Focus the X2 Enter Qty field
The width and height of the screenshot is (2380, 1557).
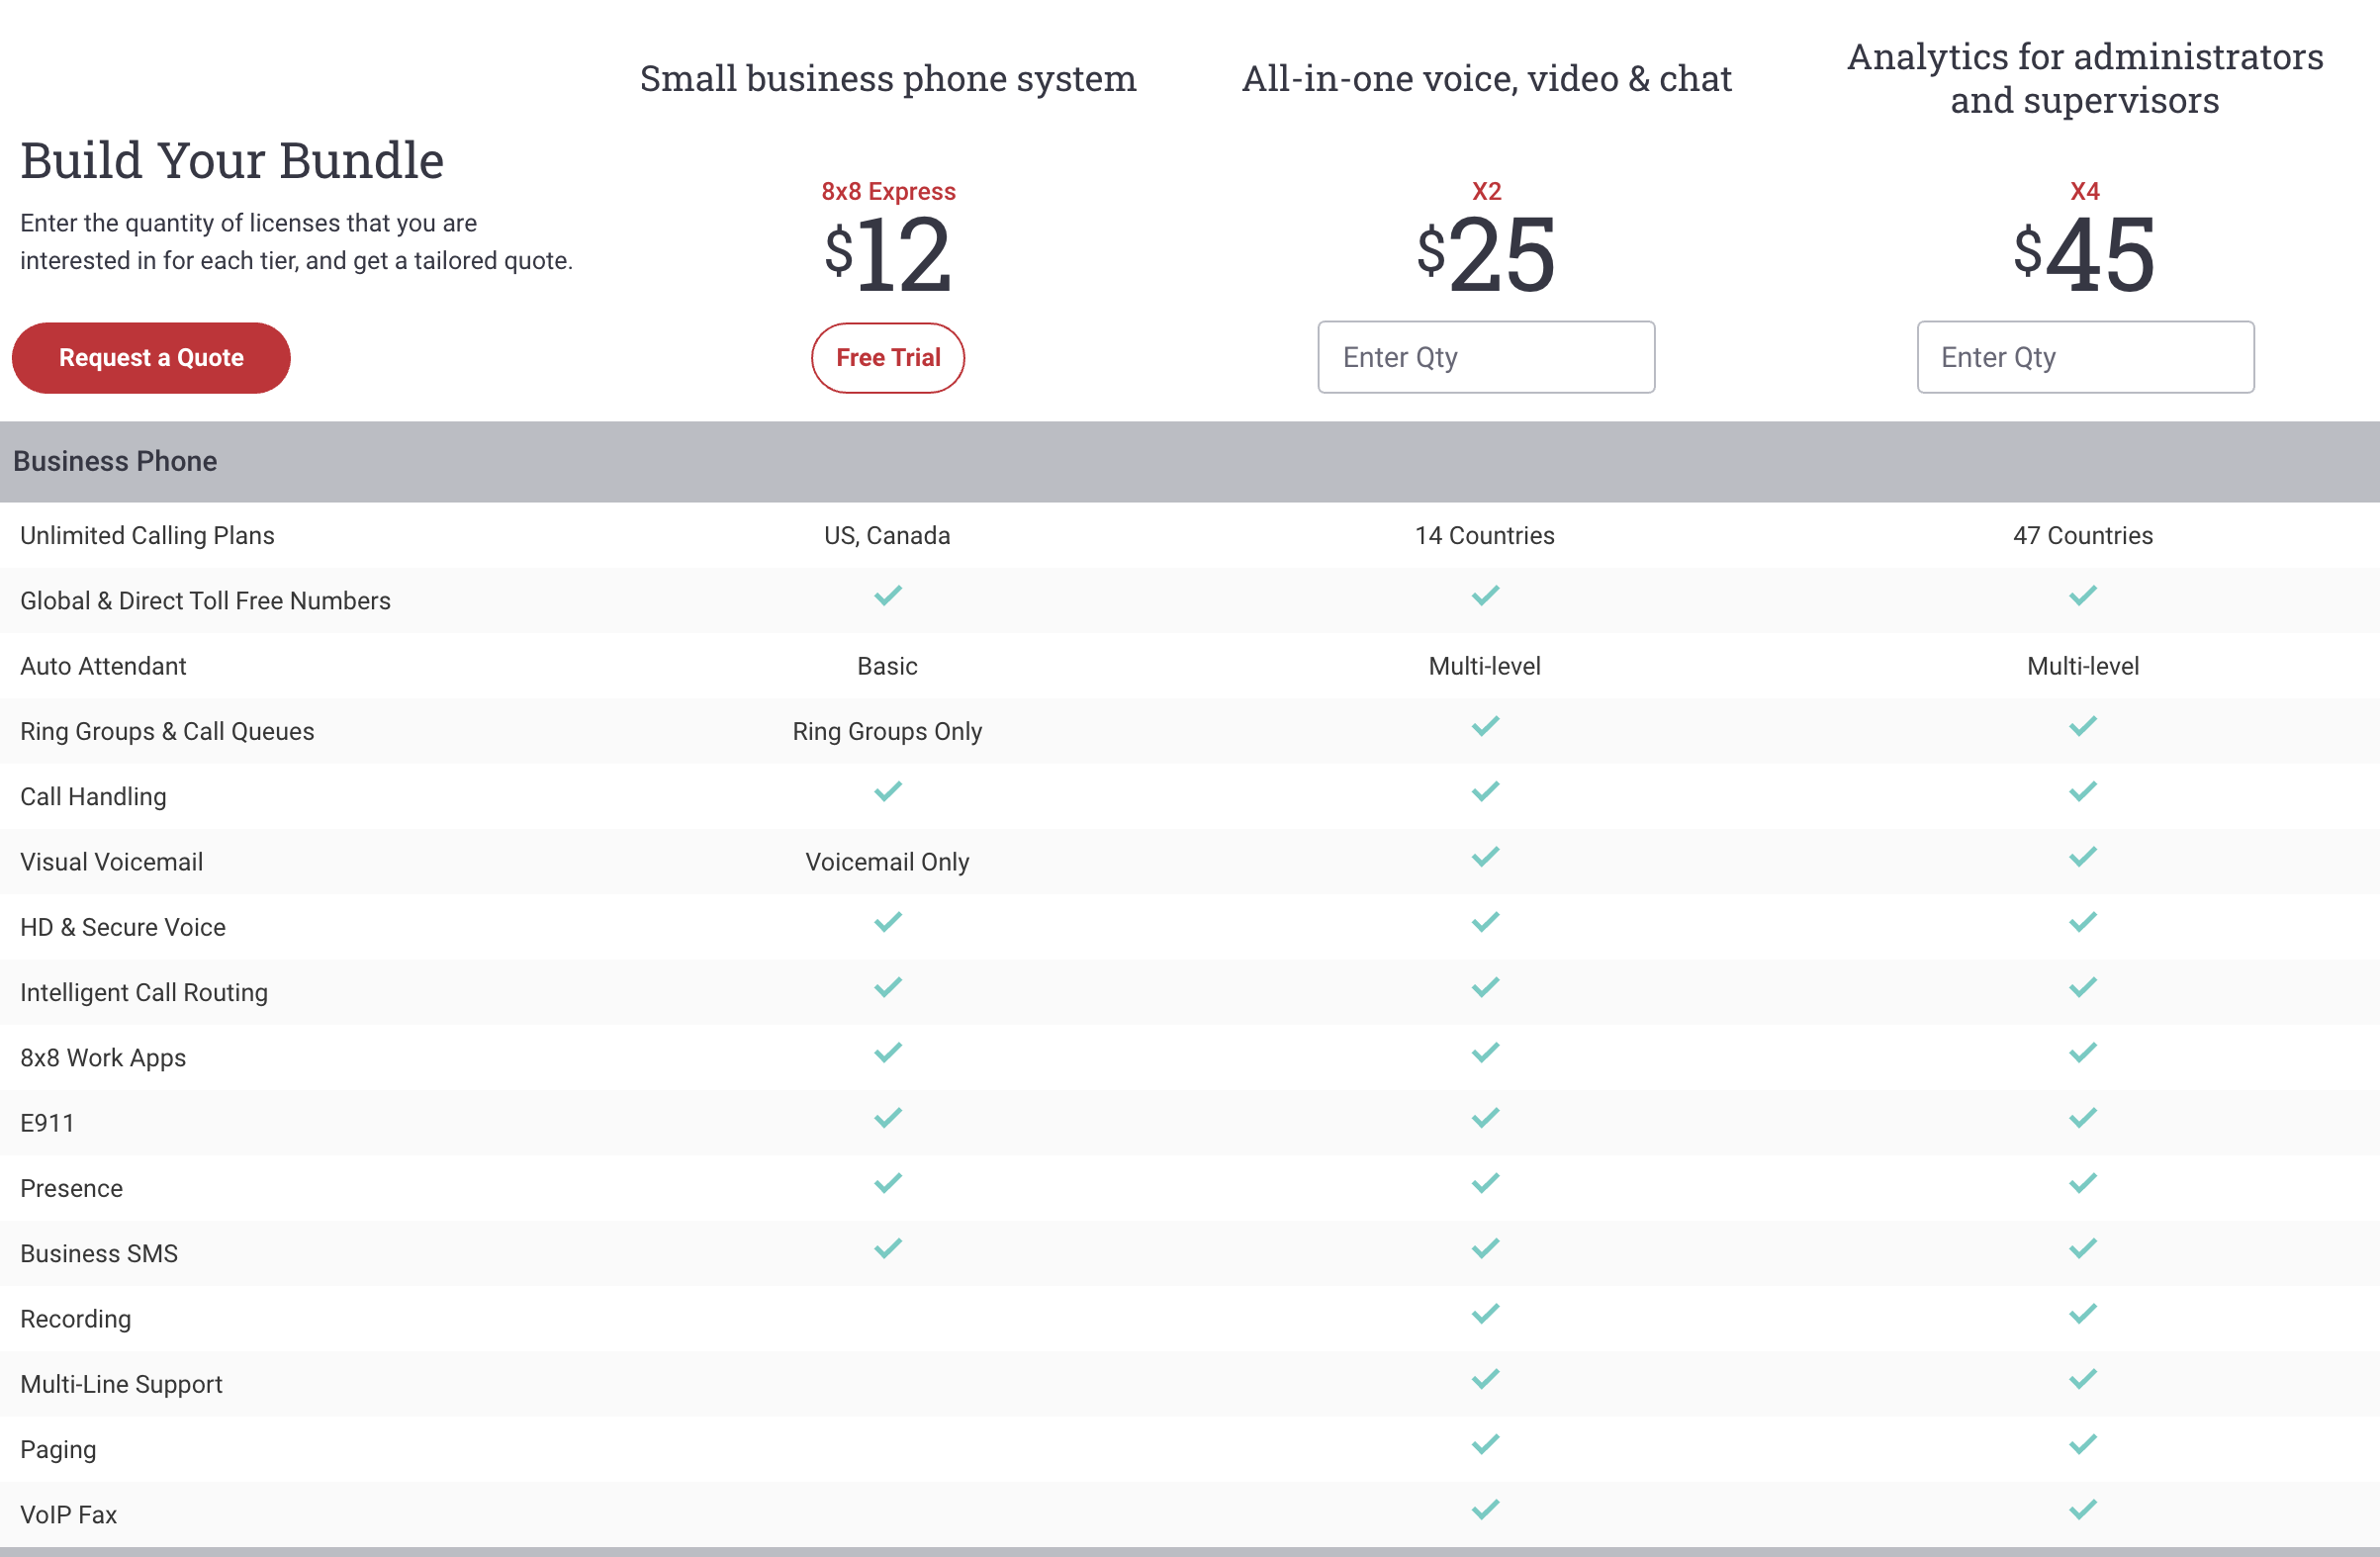1486,357
